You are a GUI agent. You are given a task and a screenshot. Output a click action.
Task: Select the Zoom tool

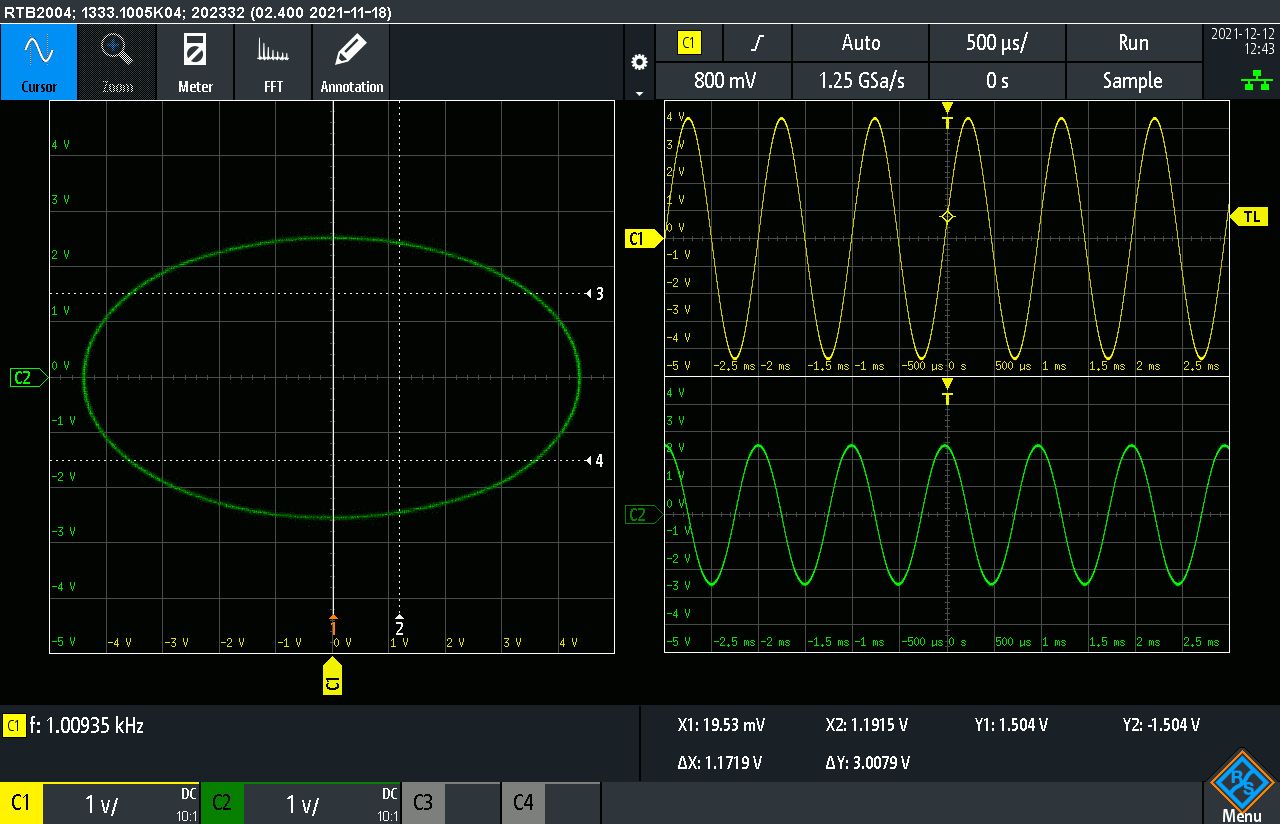[117, 62]
